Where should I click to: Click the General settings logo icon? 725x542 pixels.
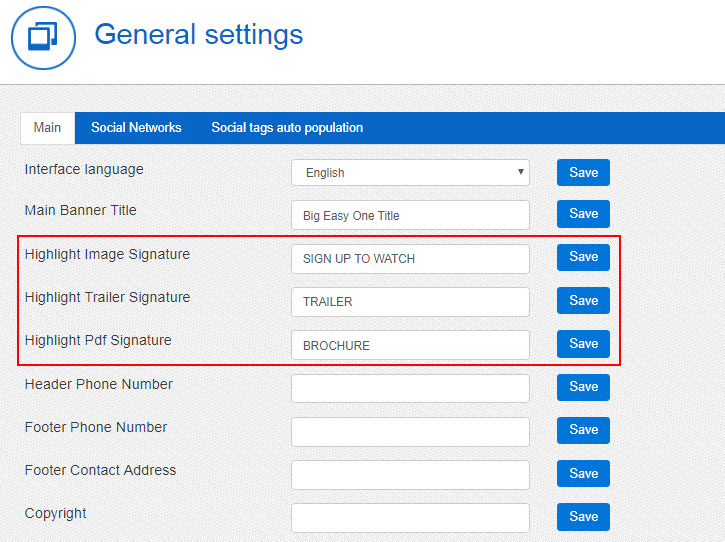(x=43, y=38)
